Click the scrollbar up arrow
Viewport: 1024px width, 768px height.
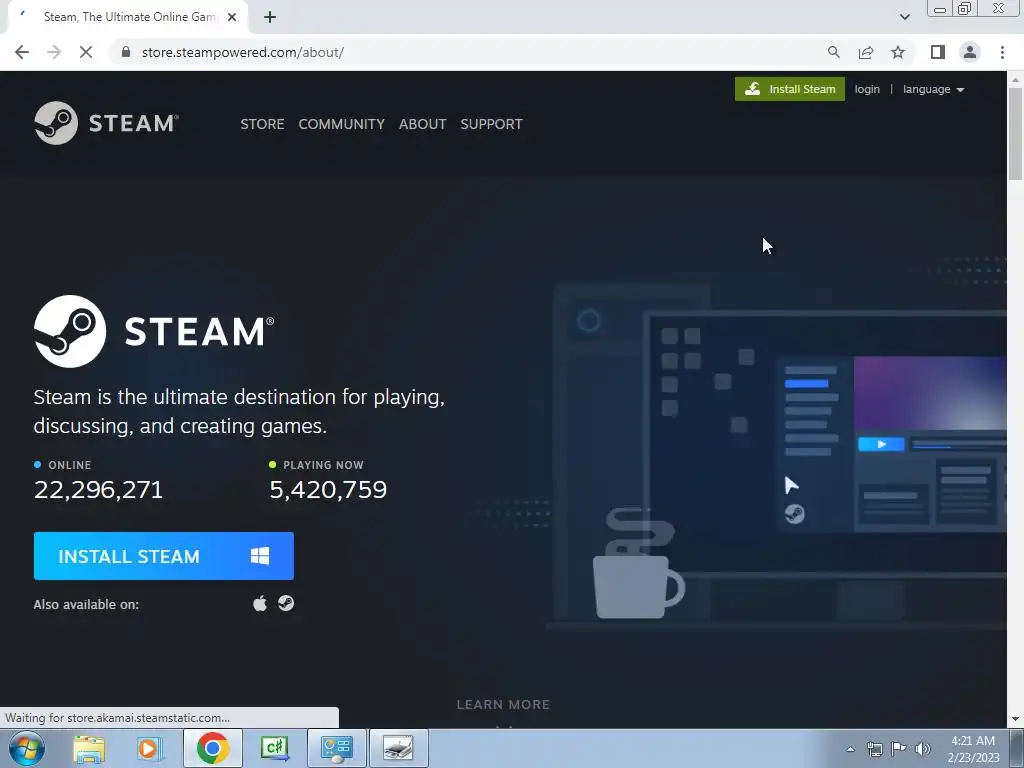click(x=1015, y=79)
